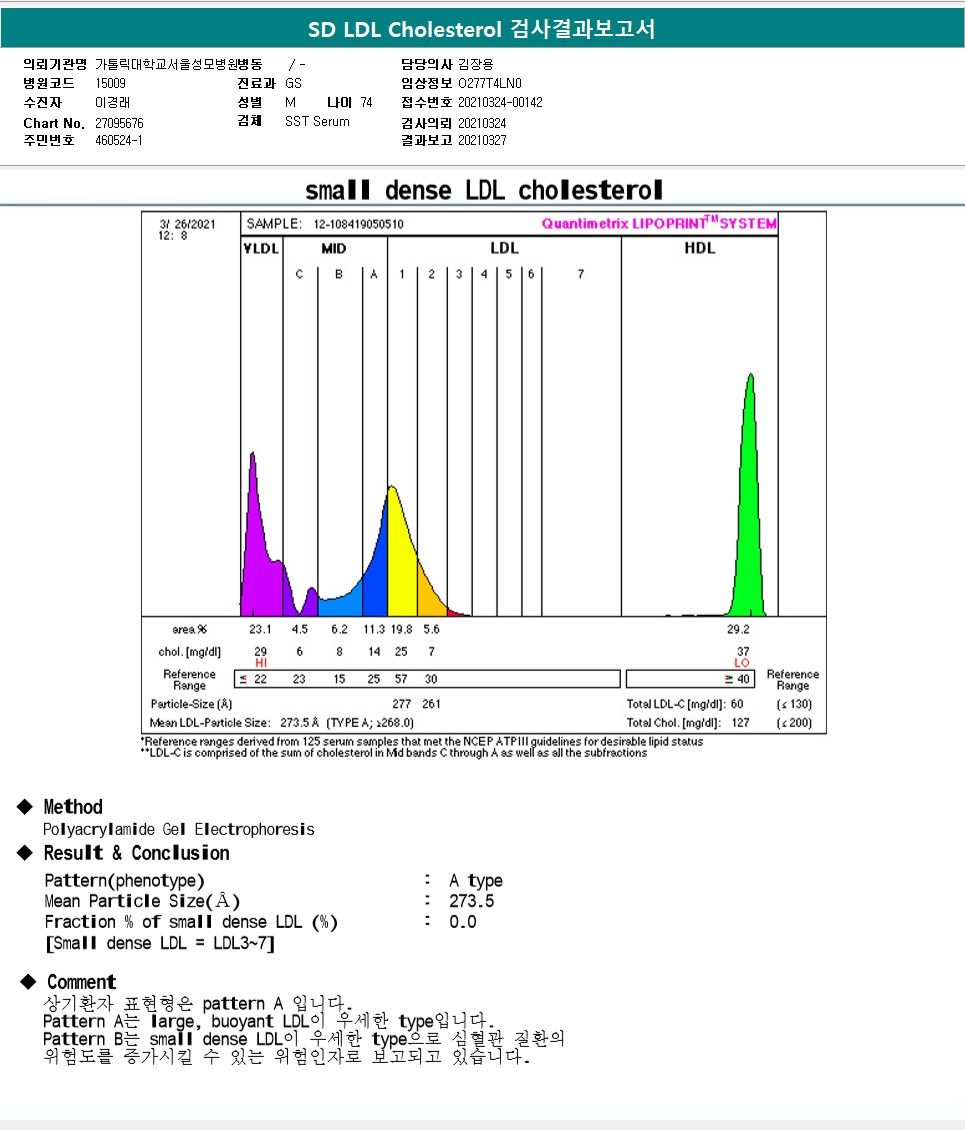The image size is (965, 1130).
Task: Click the Total LDL-C value 60
Action: [x=737, y=704]
